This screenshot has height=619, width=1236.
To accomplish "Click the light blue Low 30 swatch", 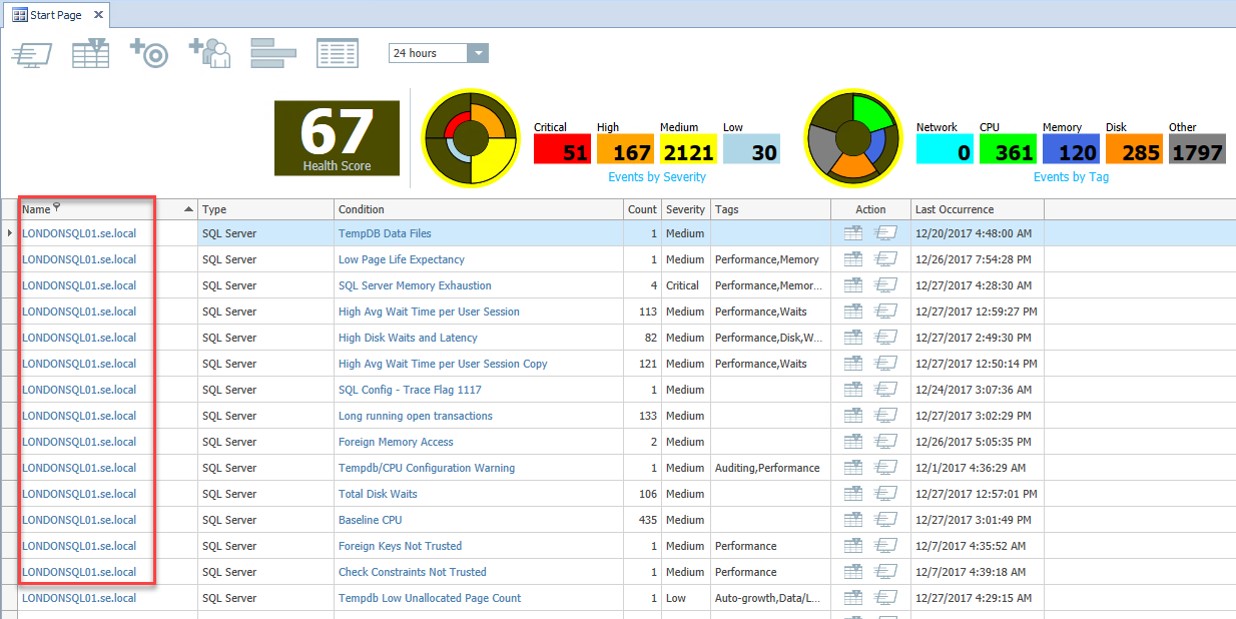I will [x=751, y=149].
